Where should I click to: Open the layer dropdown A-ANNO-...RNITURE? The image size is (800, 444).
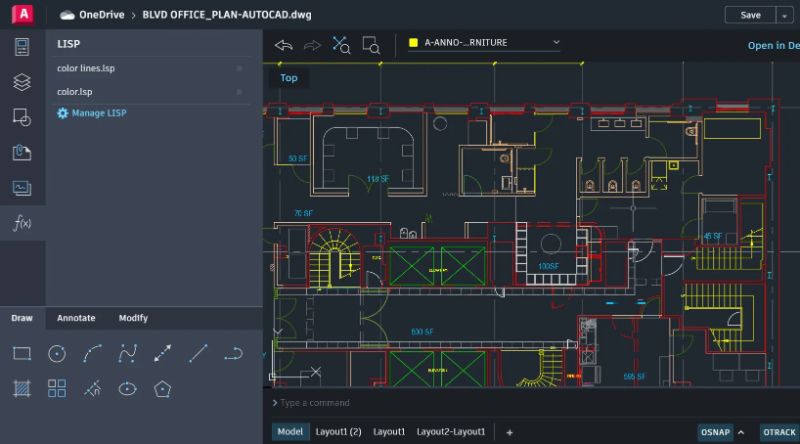484,43
